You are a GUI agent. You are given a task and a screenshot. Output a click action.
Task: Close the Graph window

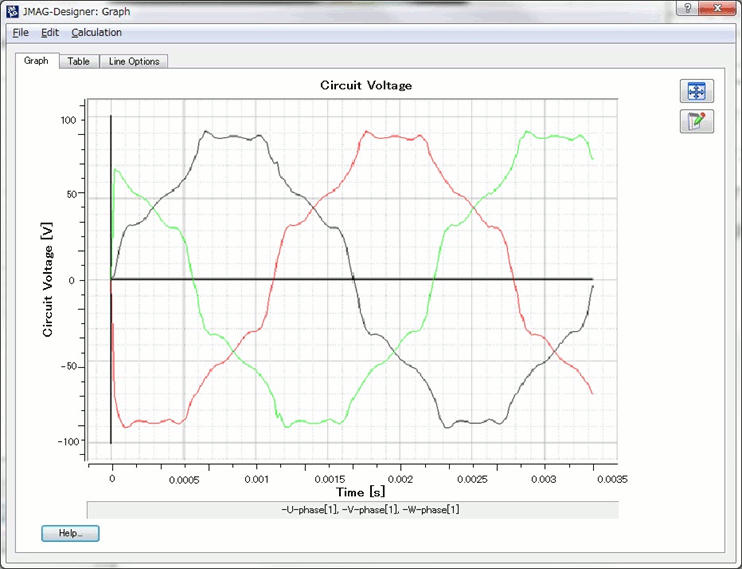pyautogui.click(x=720, y=8)
